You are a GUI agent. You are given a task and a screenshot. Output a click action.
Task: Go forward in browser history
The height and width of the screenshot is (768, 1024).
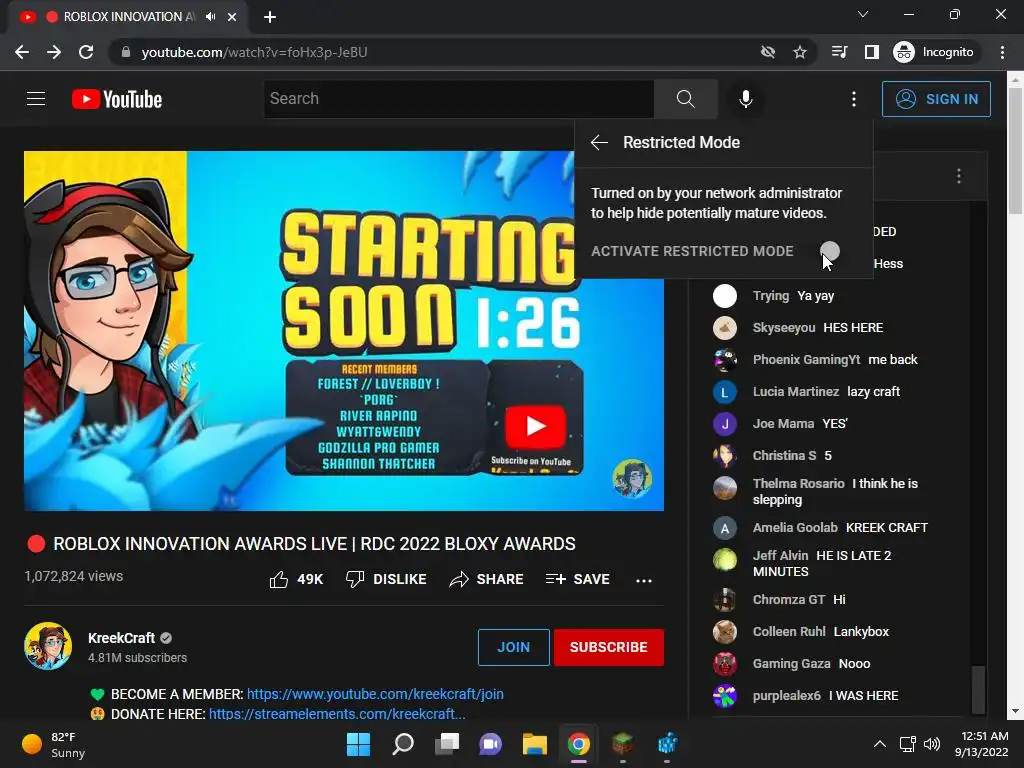pos(54,52)
